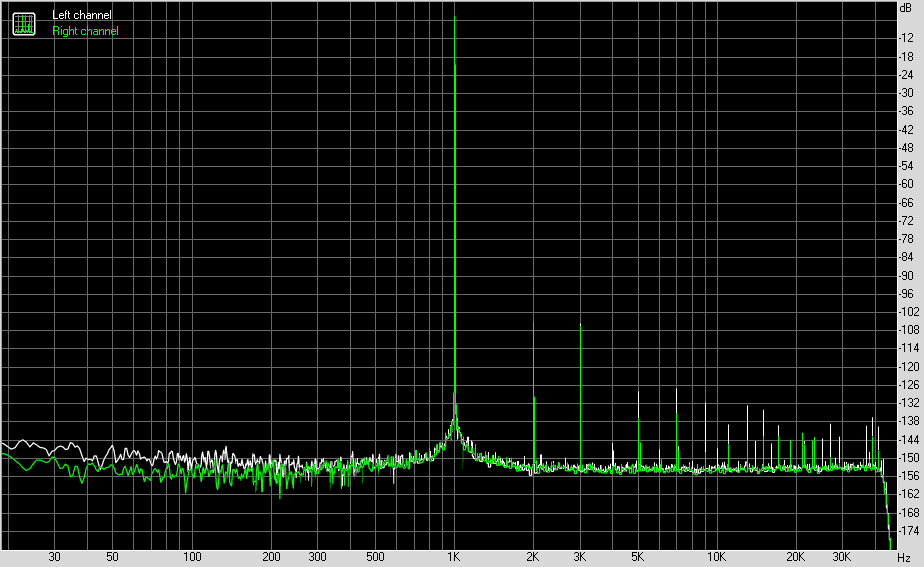
Task: Click the 100 Hz axis label
Action: click(x=192, y=557)
